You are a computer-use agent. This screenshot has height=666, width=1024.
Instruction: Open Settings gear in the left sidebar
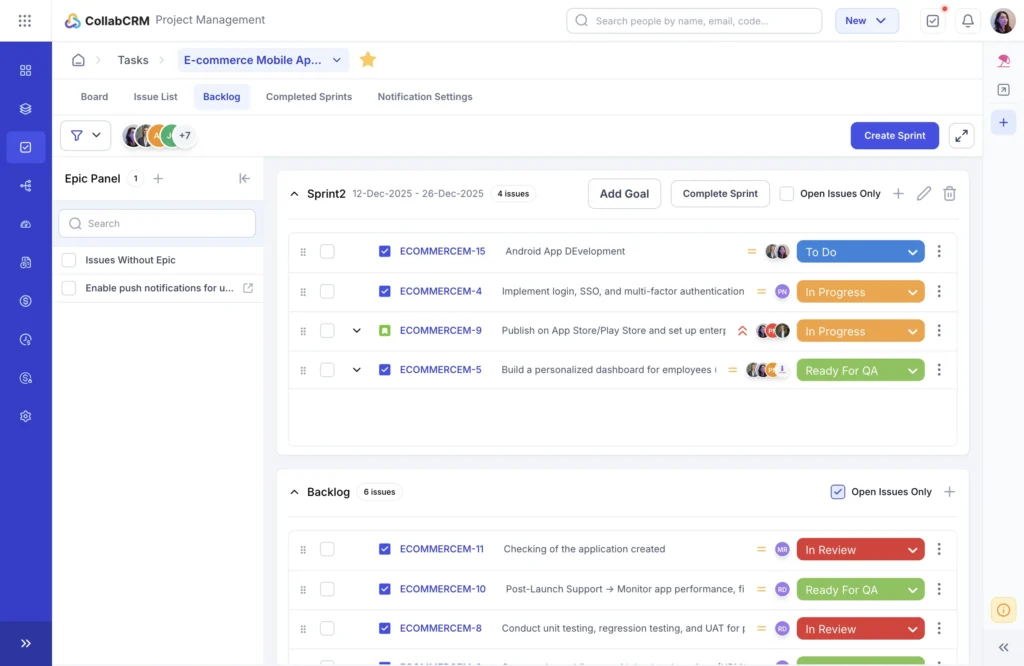coord(25,415)
